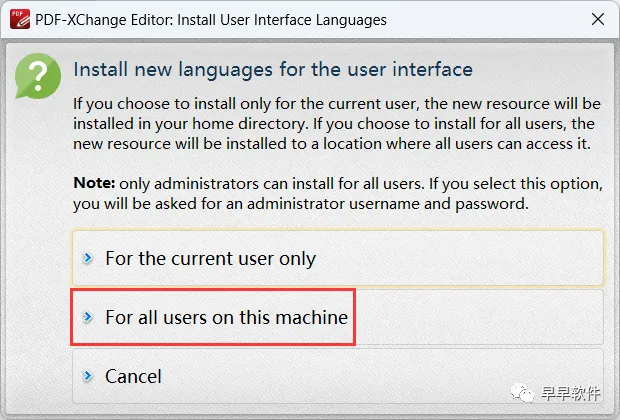Click arrow icon beside 'For the current user only'
The image size is (620, 420).
coord(88,258)
